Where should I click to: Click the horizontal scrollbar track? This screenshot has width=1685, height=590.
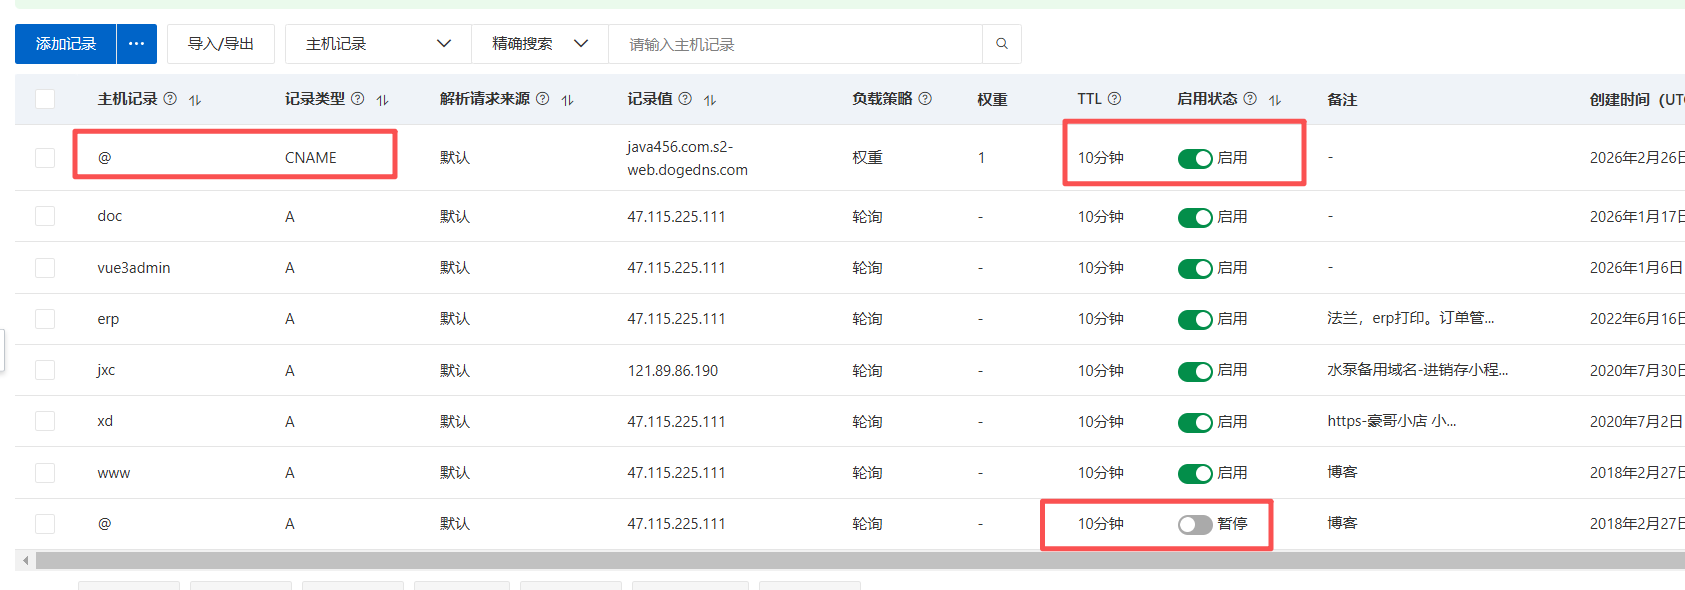tap(800, 561)
